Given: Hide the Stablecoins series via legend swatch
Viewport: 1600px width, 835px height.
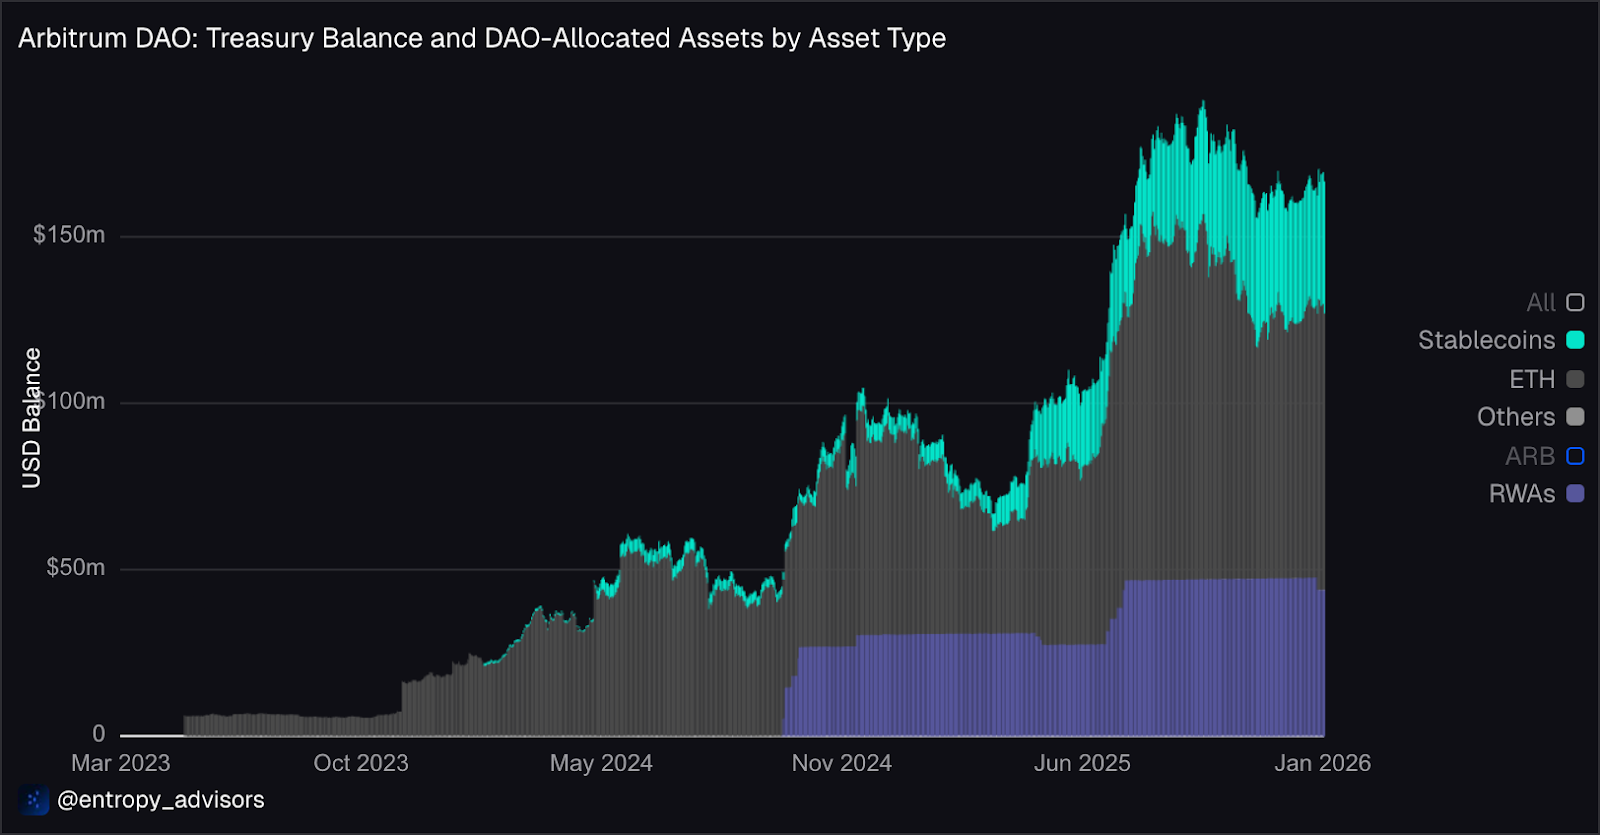Looking at the screenshot, I should coord(1575,340).
